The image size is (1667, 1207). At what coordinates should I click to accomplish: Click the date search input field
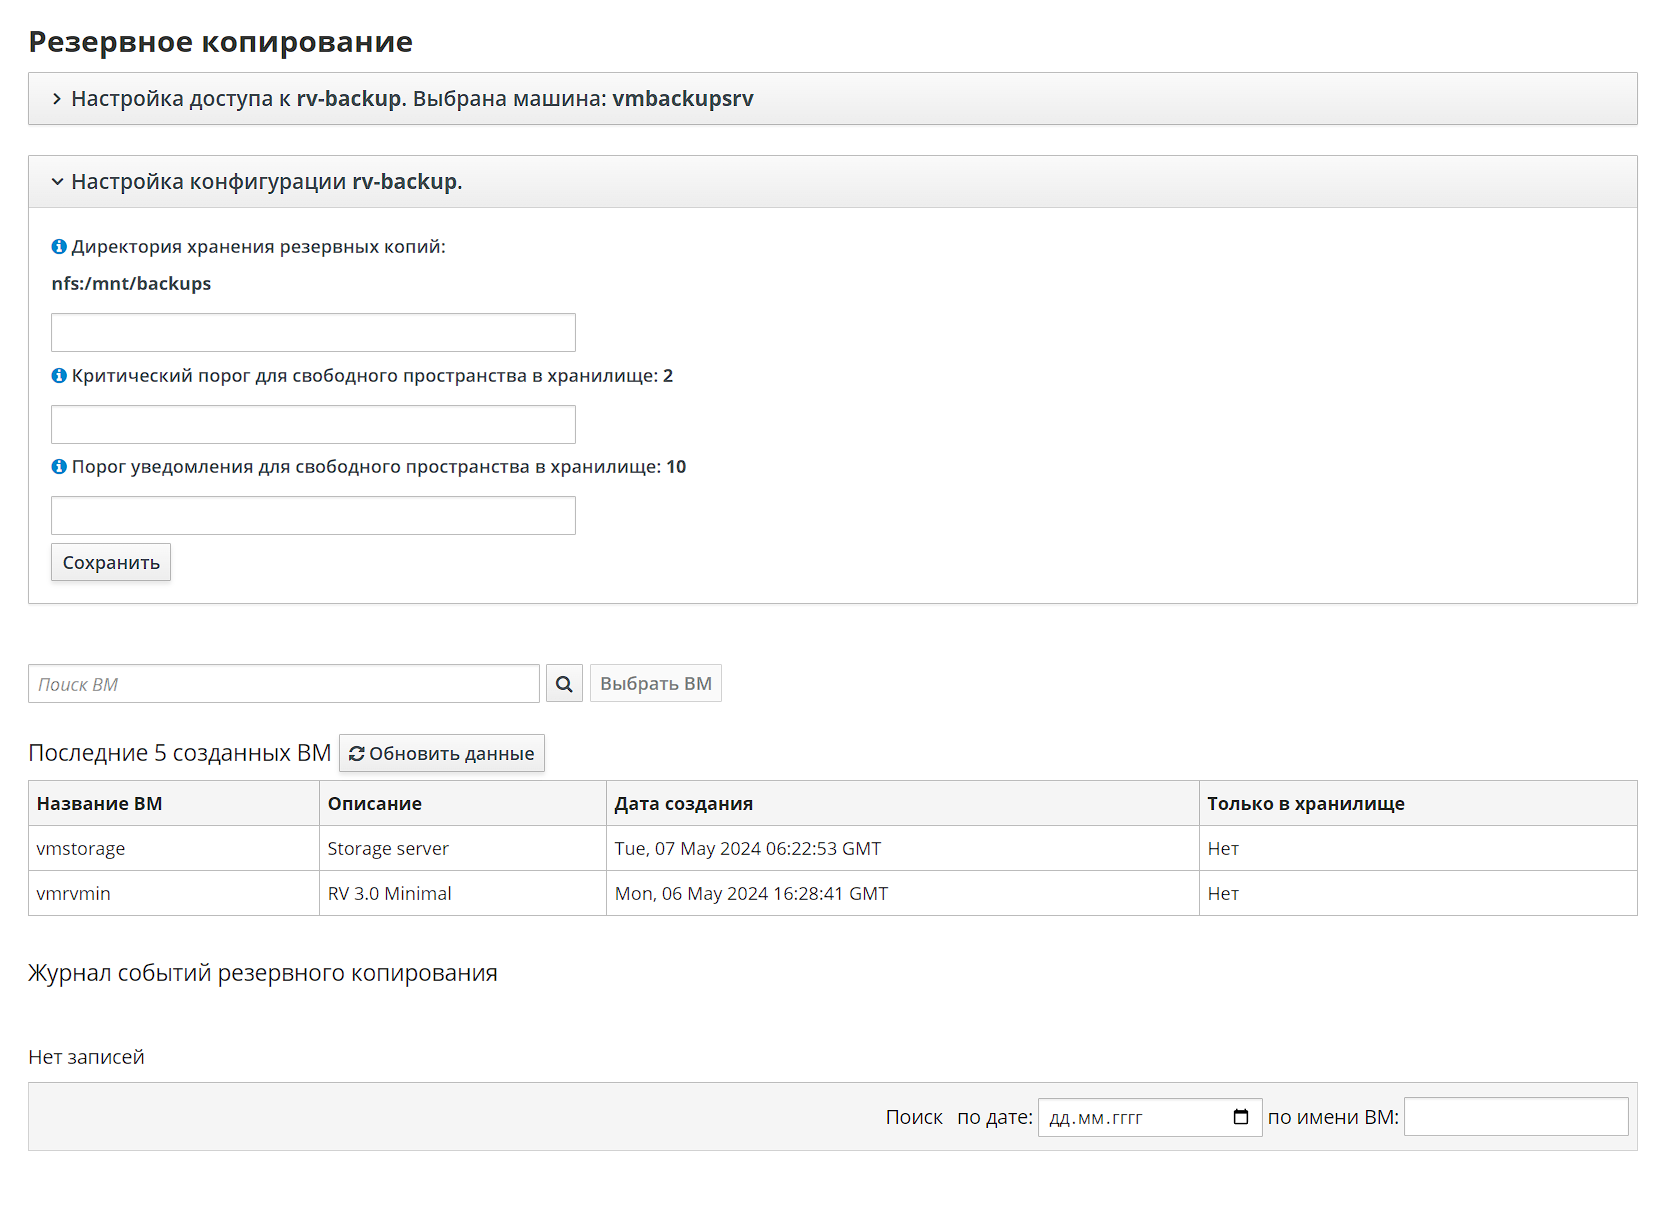click(1130, 1117)
